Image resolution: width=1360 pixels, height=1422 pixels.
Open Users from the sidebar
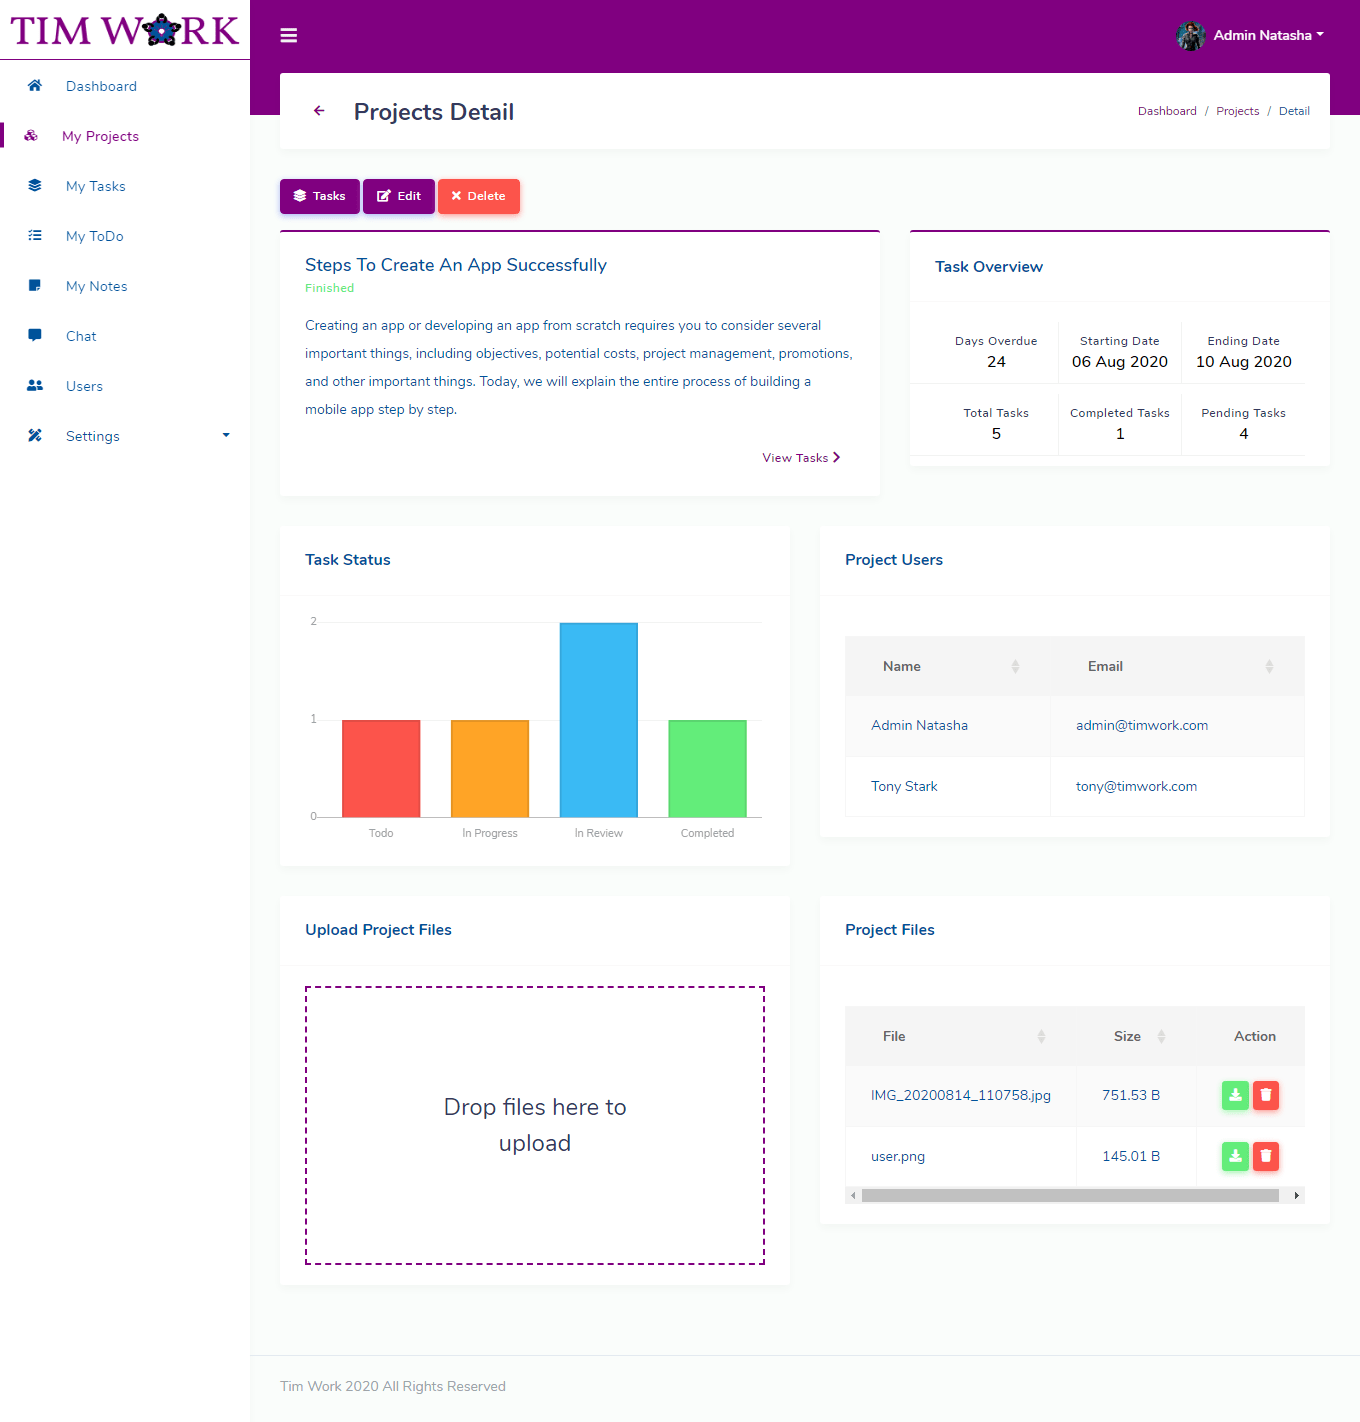[x=84, y=386]
